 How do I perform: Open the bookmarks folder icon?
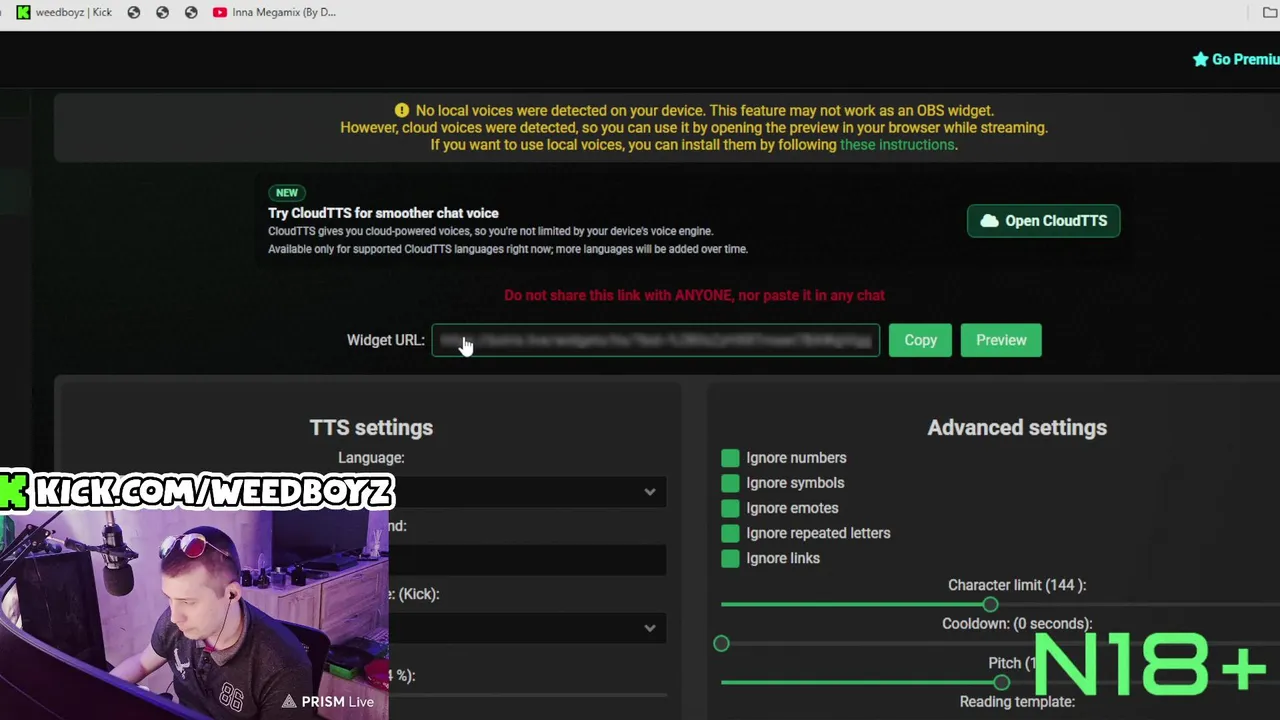1270,12
